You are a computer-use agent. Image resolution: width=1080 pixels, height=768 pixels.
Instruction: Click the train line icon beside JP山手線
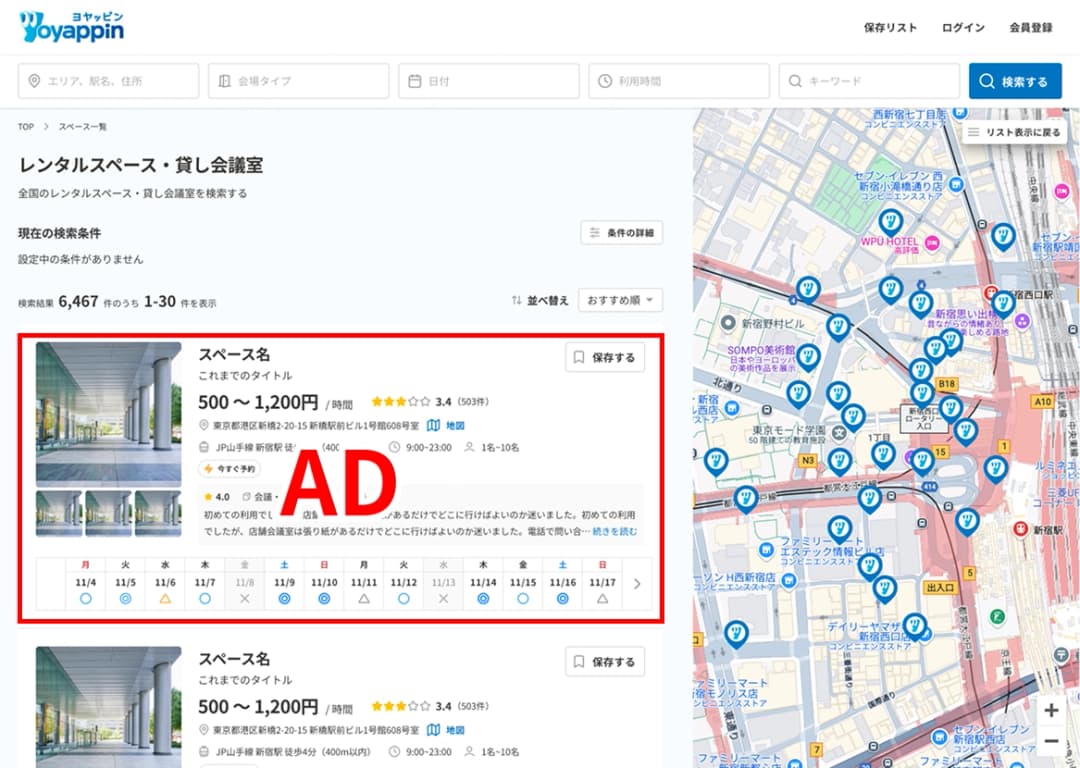(x=202, y=447)
